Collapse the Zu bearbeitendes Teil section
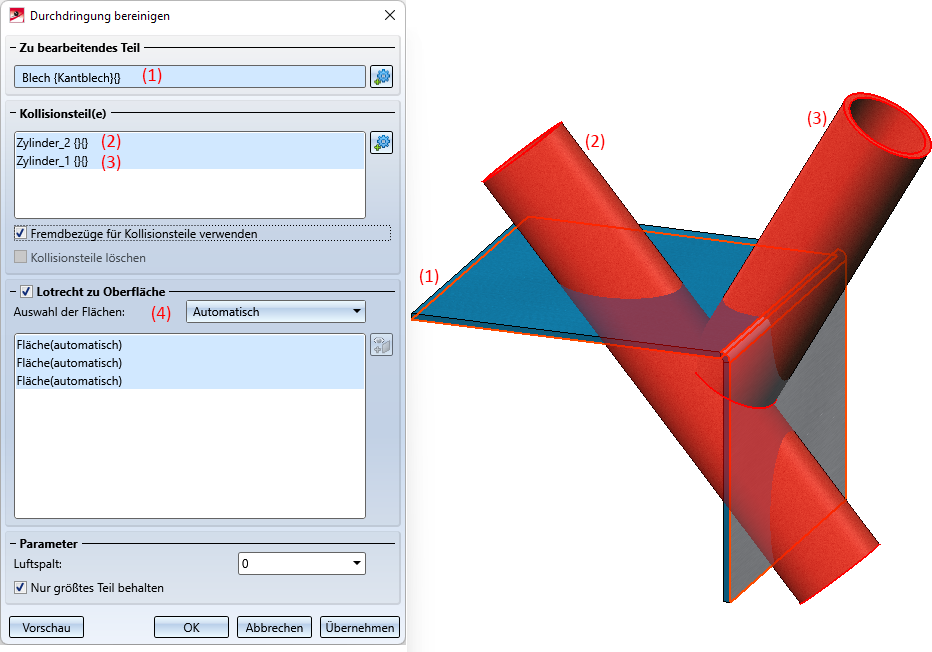This screenshot has height=652, width=932. pyautogui.click(x=13, y=48)
